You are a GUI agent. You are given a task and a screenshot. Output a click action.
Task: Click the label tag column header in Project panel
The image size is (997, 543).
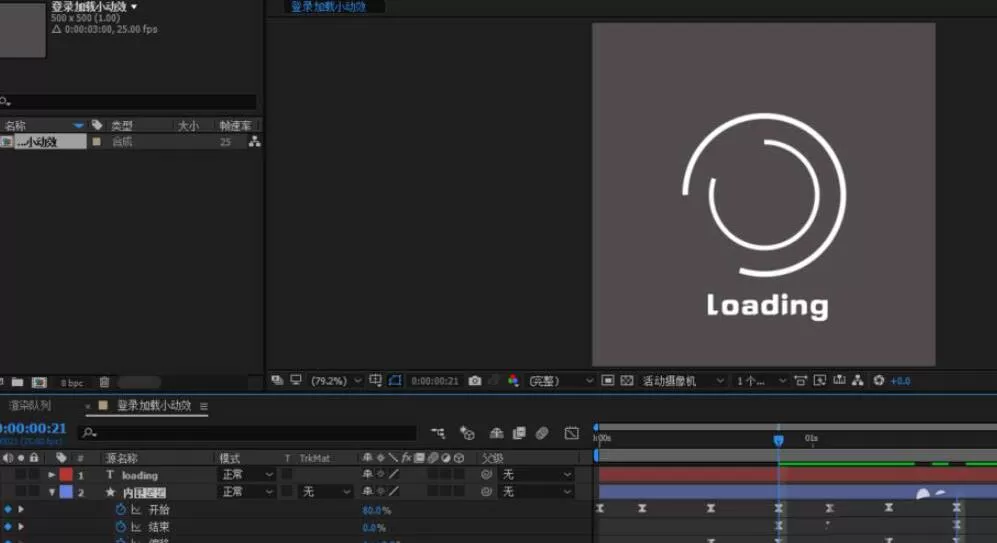point(97,125)
